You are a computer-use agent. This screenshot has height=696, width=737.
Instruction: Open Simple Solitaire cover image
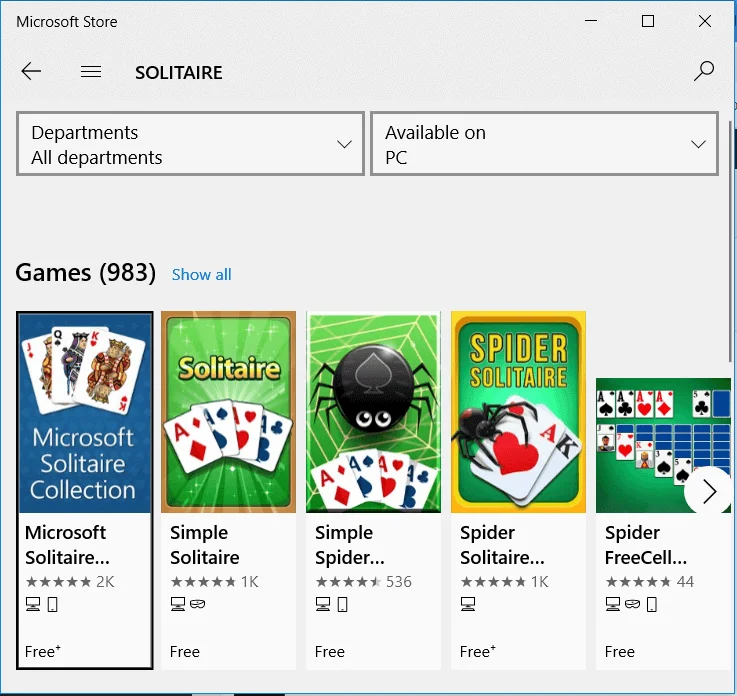(x=228, y=412)
